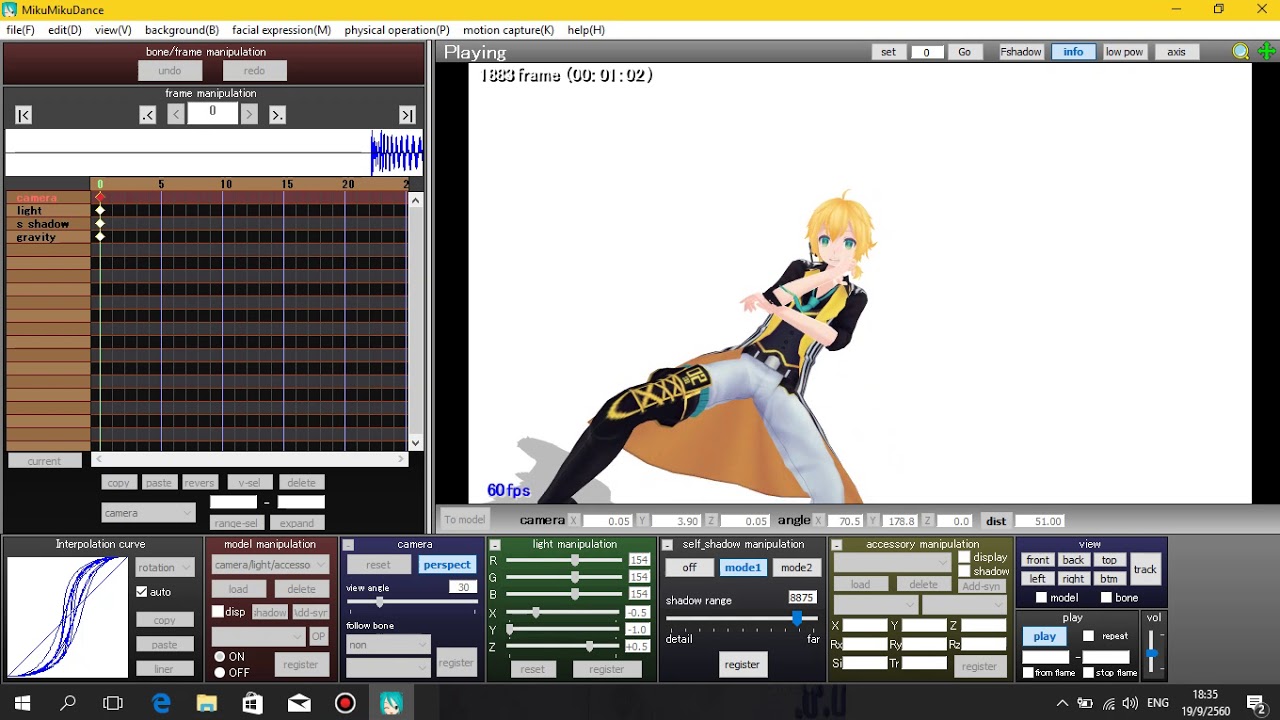Screen dimensions: 1280x720
Task: Click MikuMikuDance taskbar icon
Action: pos(391,703)
